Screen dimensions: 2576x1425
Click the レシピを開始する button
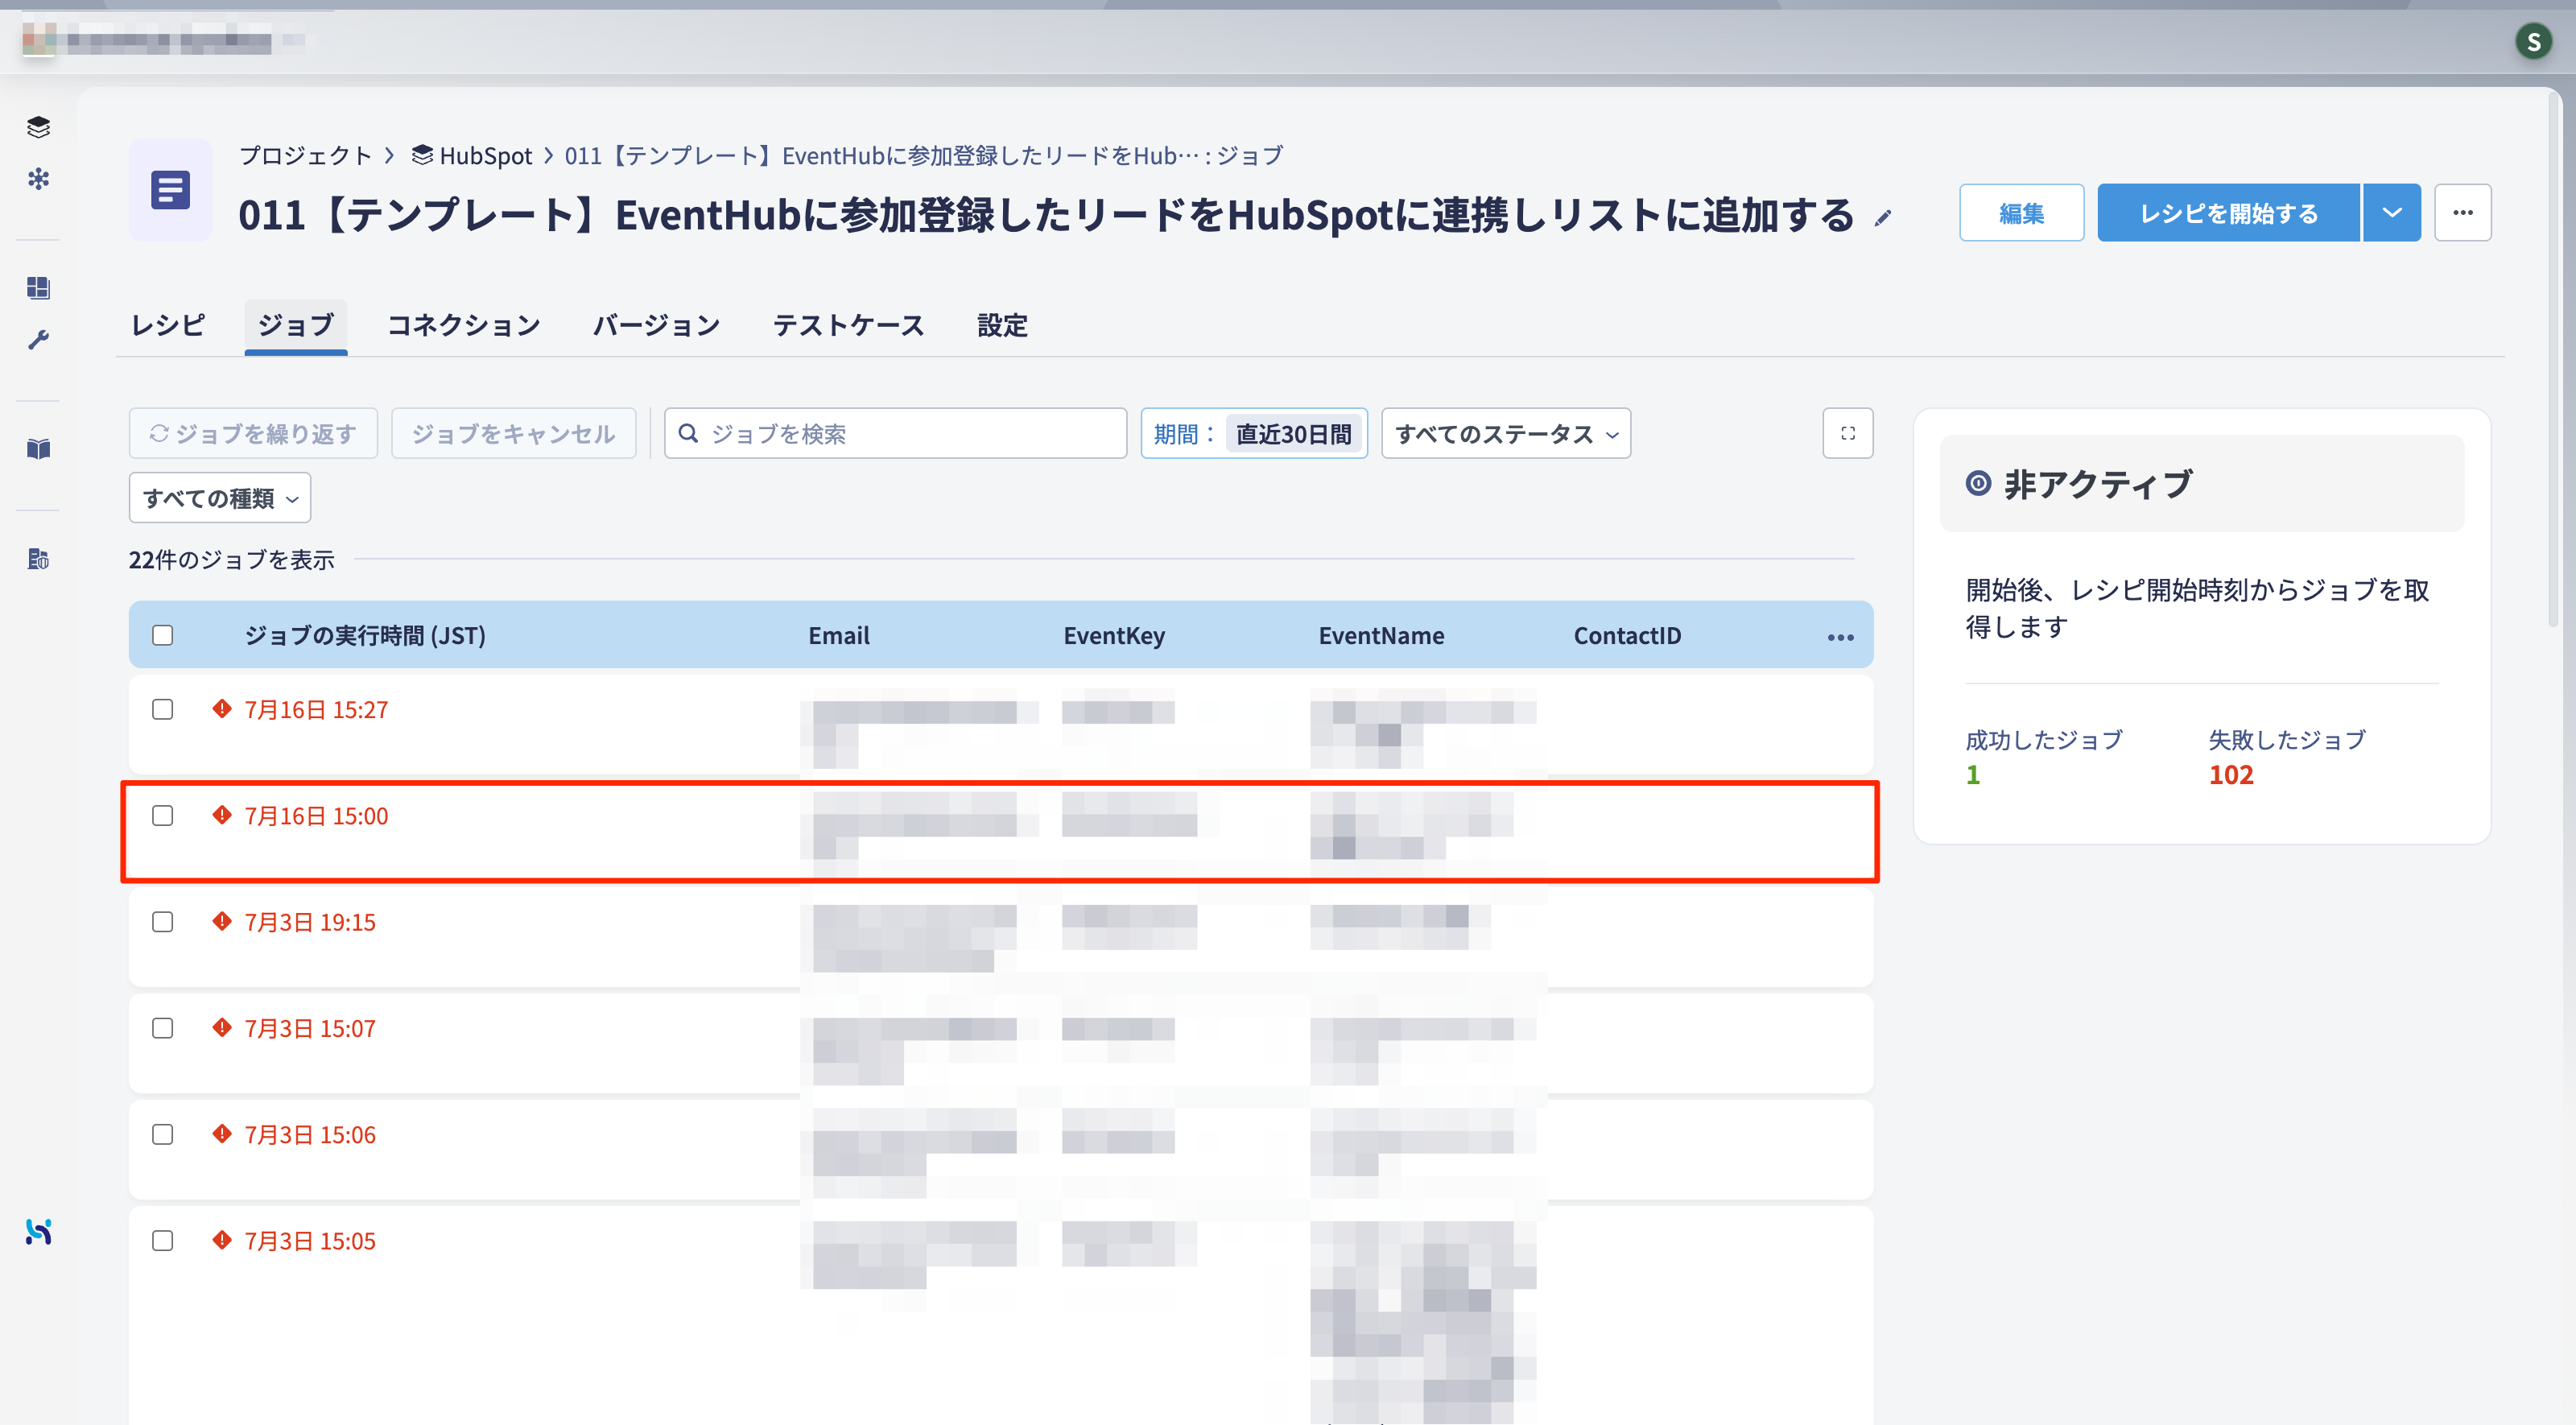tap(2228, 212)
